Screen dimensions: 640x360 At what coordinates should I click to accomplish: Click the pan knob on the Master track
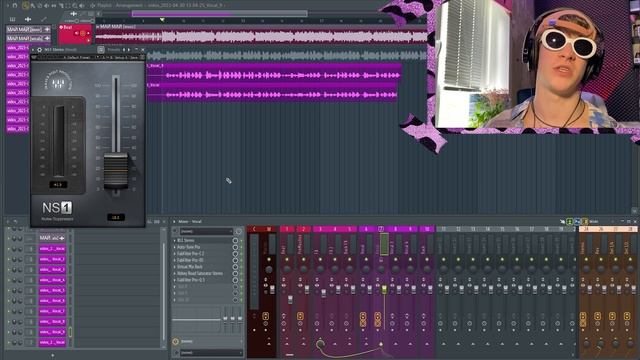(x=269, y=269)
